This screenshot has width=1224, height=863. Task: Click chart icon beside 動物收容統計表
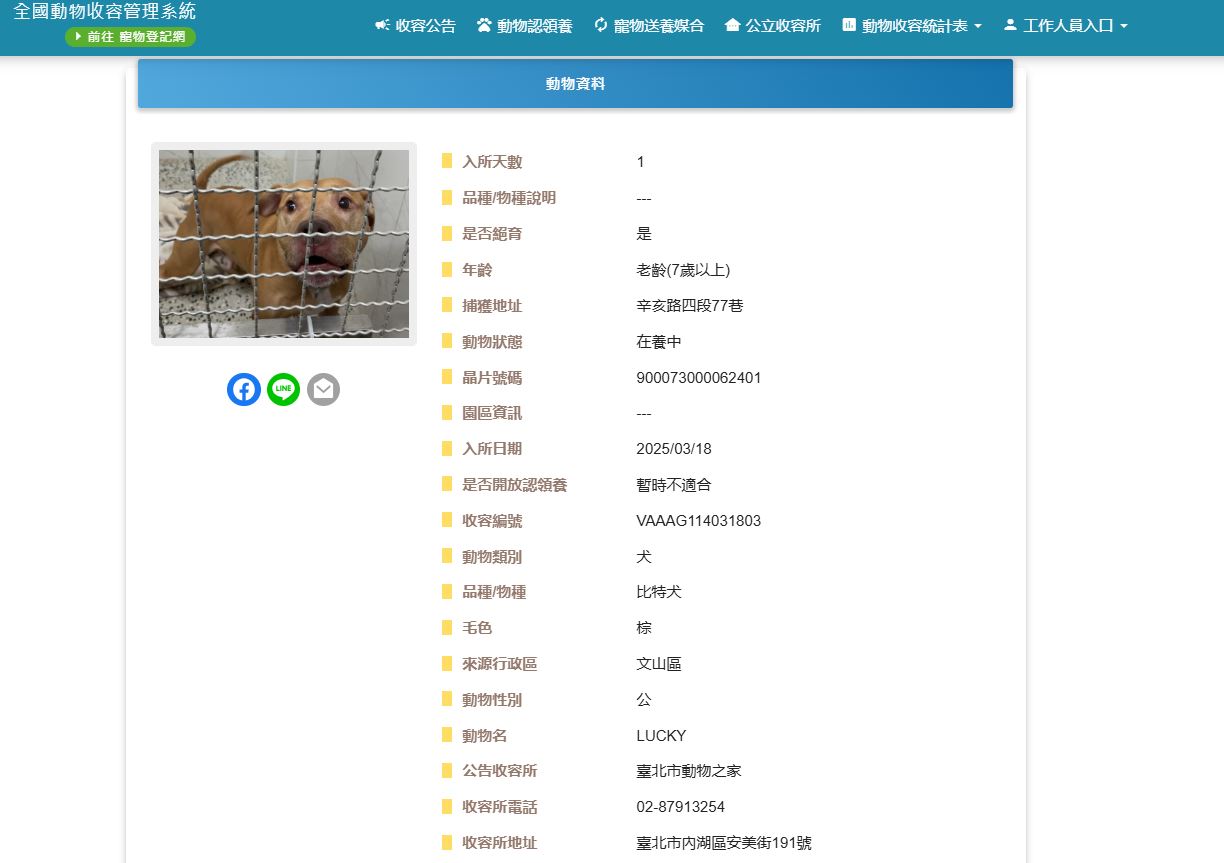tap(849, 25)
